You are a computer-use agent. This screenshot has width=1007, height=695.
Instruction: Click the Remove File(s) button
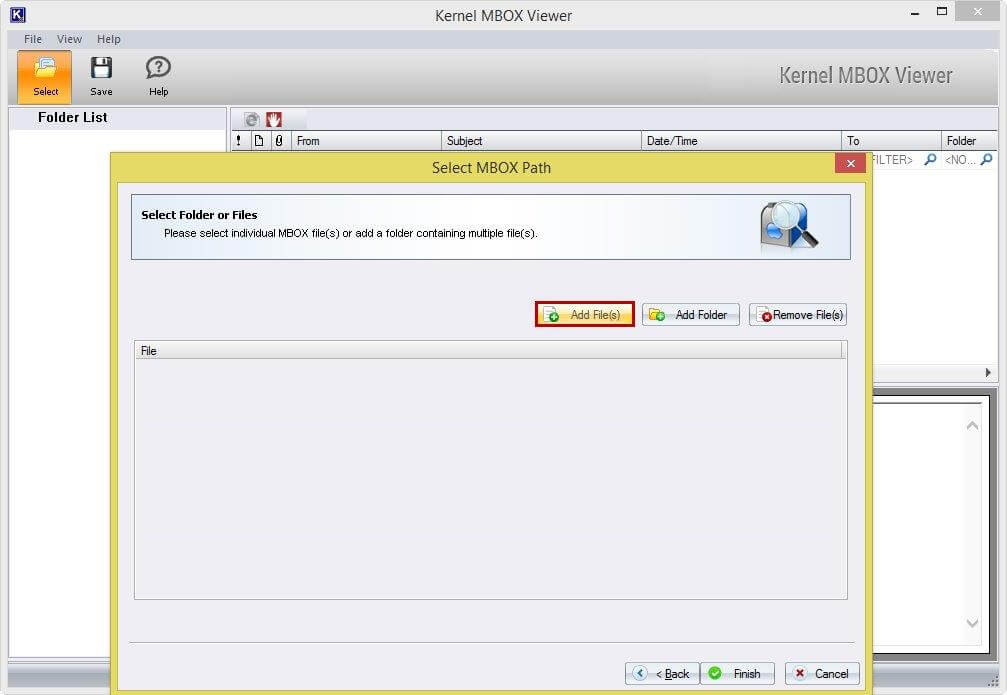[798, 314]
